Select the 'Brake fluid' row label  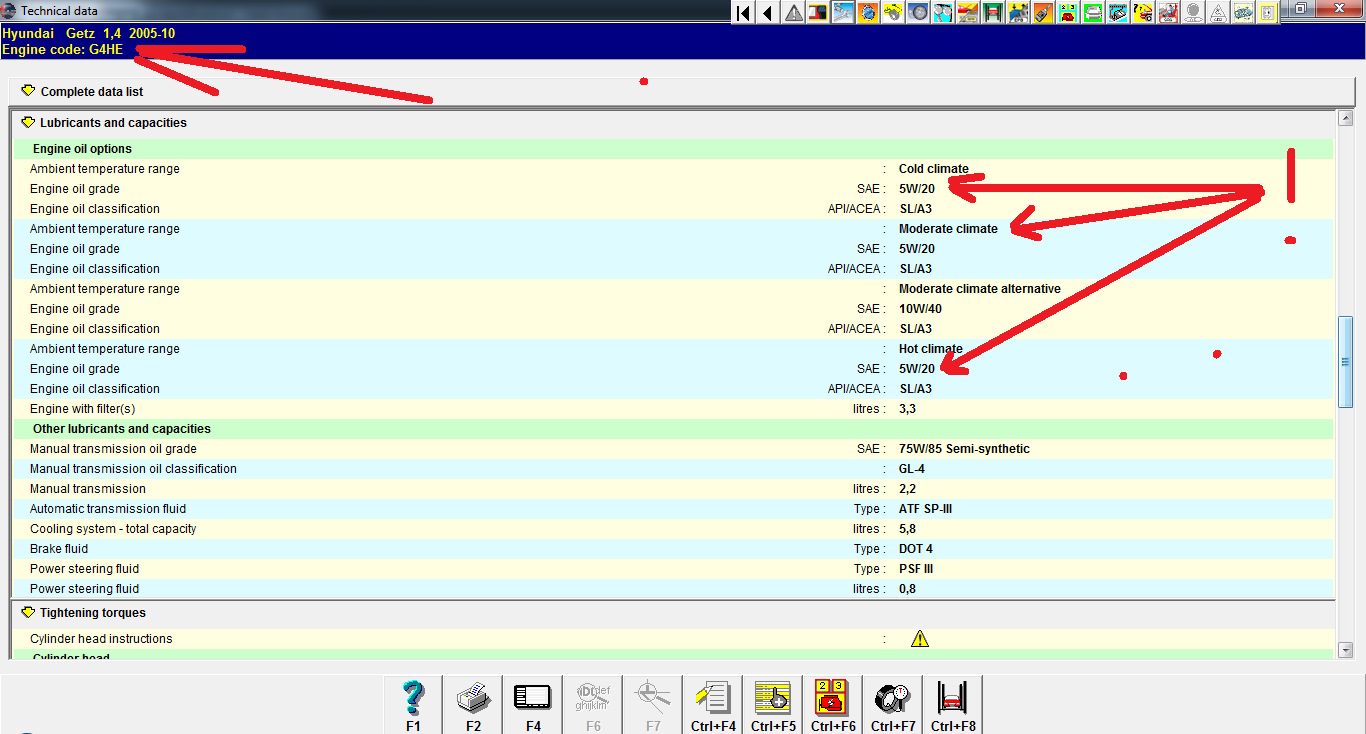pos(59,549)
